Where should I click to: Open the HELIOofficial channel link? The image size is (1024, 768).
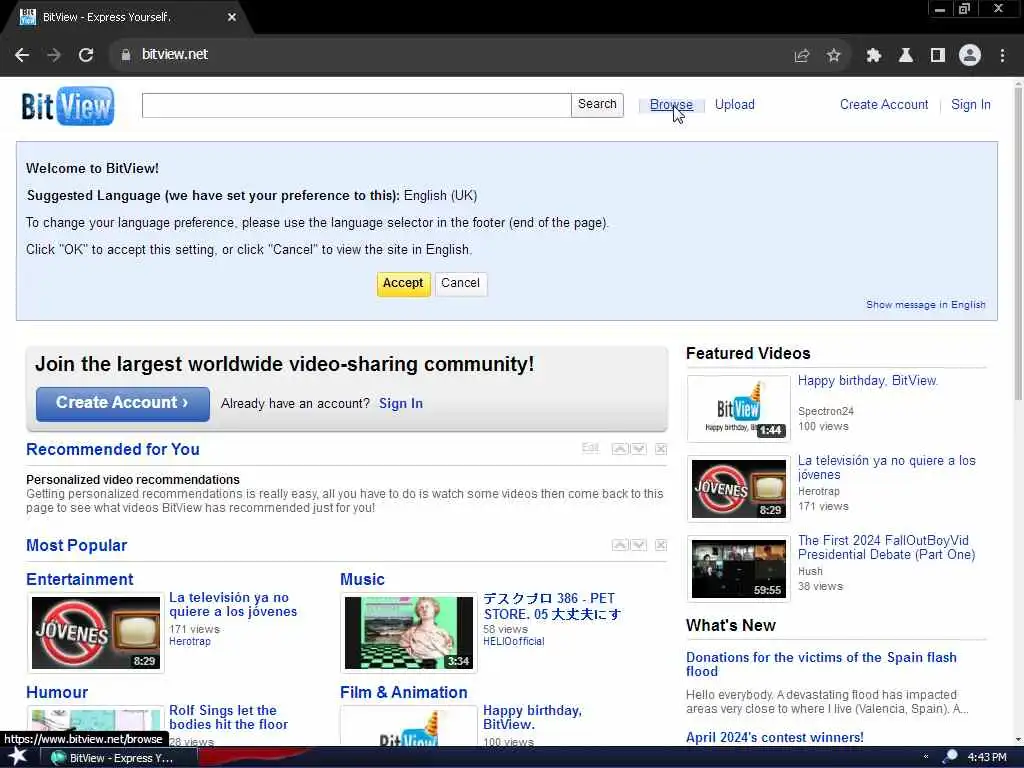pos(514,641)
